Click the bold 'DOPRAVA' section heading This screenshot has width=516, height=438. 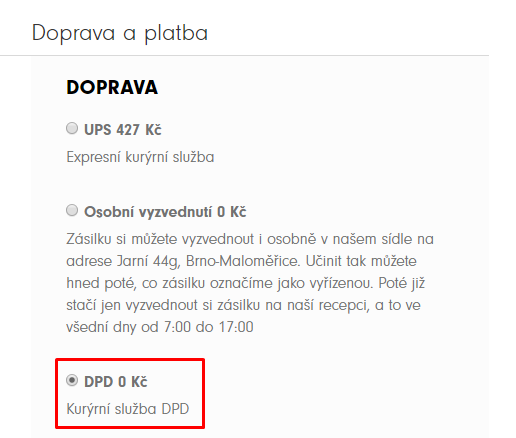(x=112, y=87)
